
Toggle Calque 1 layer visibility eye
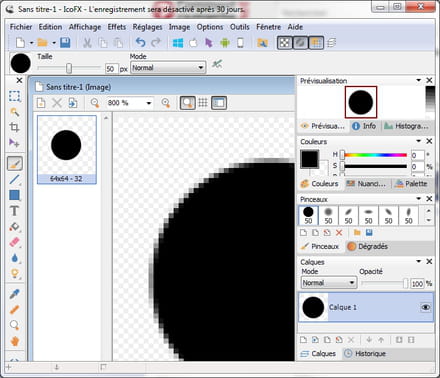click(426, 307)
